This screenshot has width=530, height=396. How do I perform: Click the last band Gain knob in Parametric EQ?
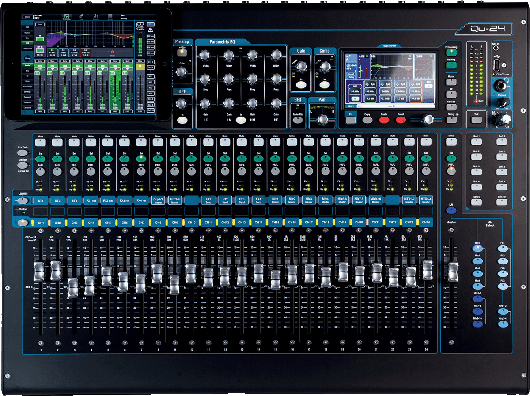point(276,103)
